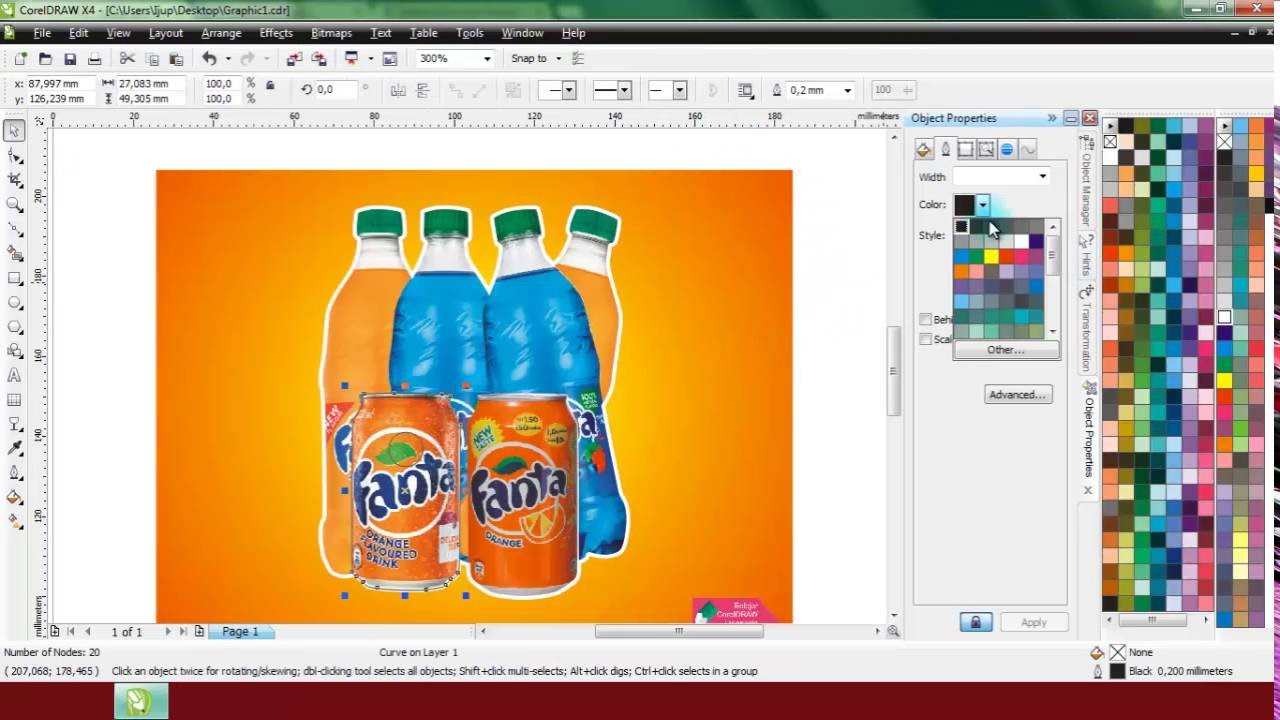Click the horizontal canvas scrollbar
Viewport: 1280px width, 720px height.
(x=679, y=631)
